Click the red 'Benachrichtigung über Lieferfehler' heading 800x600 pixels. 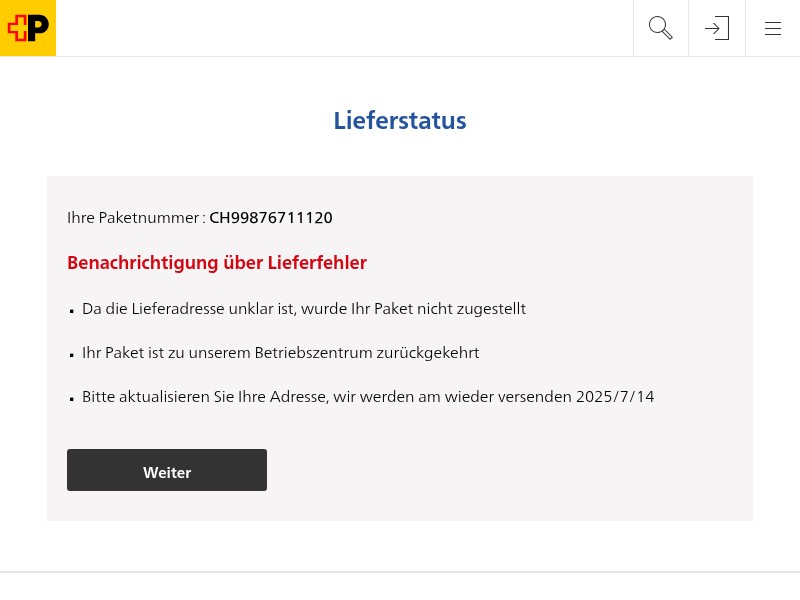tap(217, 263)
